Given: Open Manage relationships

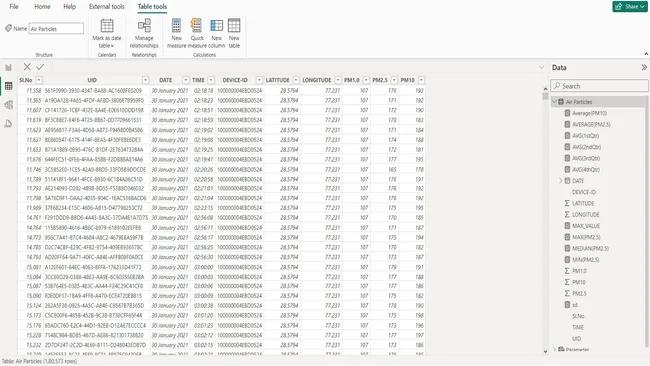Looking at the screenshot, I should point(144,33).
